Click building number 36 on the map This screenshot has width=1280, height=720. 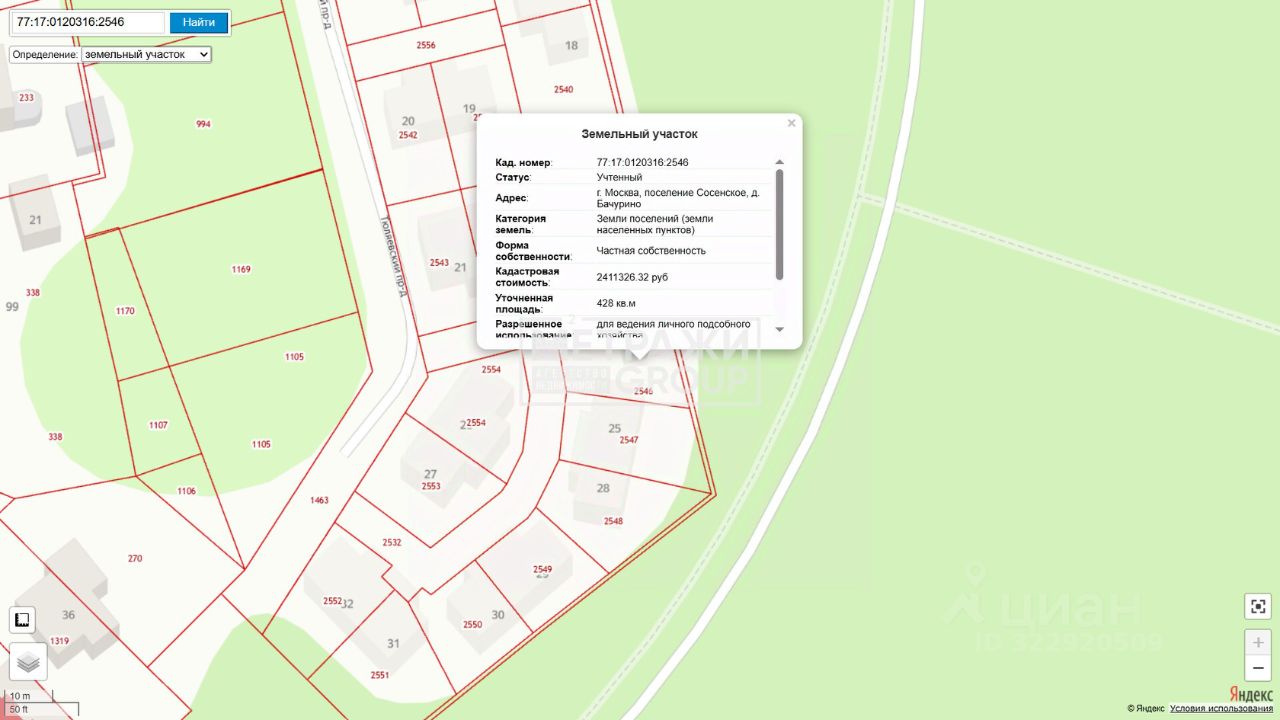point(69,615)
